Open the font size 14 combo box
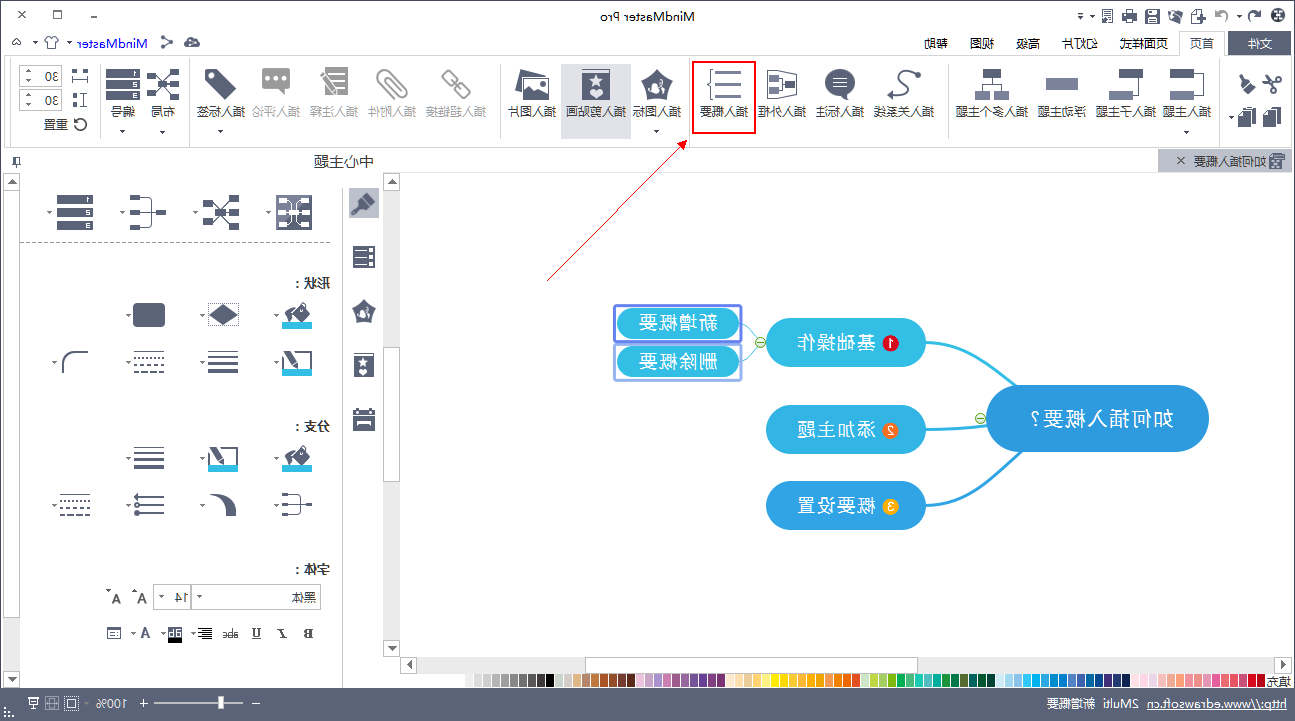Screen dimensions: 1295x721 (x=171, y=597)
